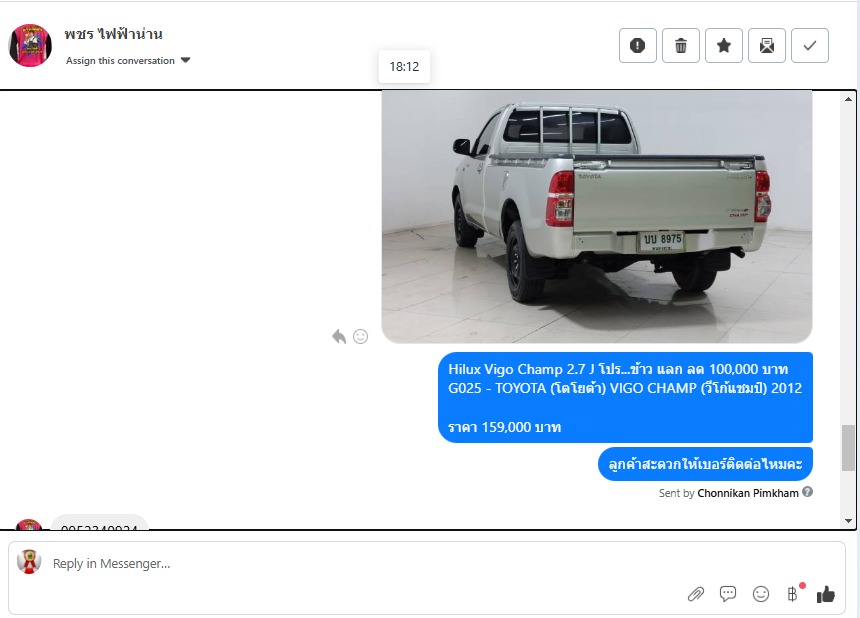Mark conversation as done checkmark
860x618 pixels.
(810, 46)
